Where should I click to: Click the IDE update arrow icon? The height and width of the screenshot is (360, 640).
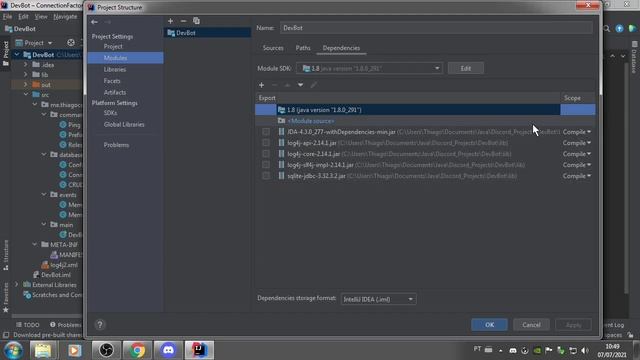[x=620, y=29]
